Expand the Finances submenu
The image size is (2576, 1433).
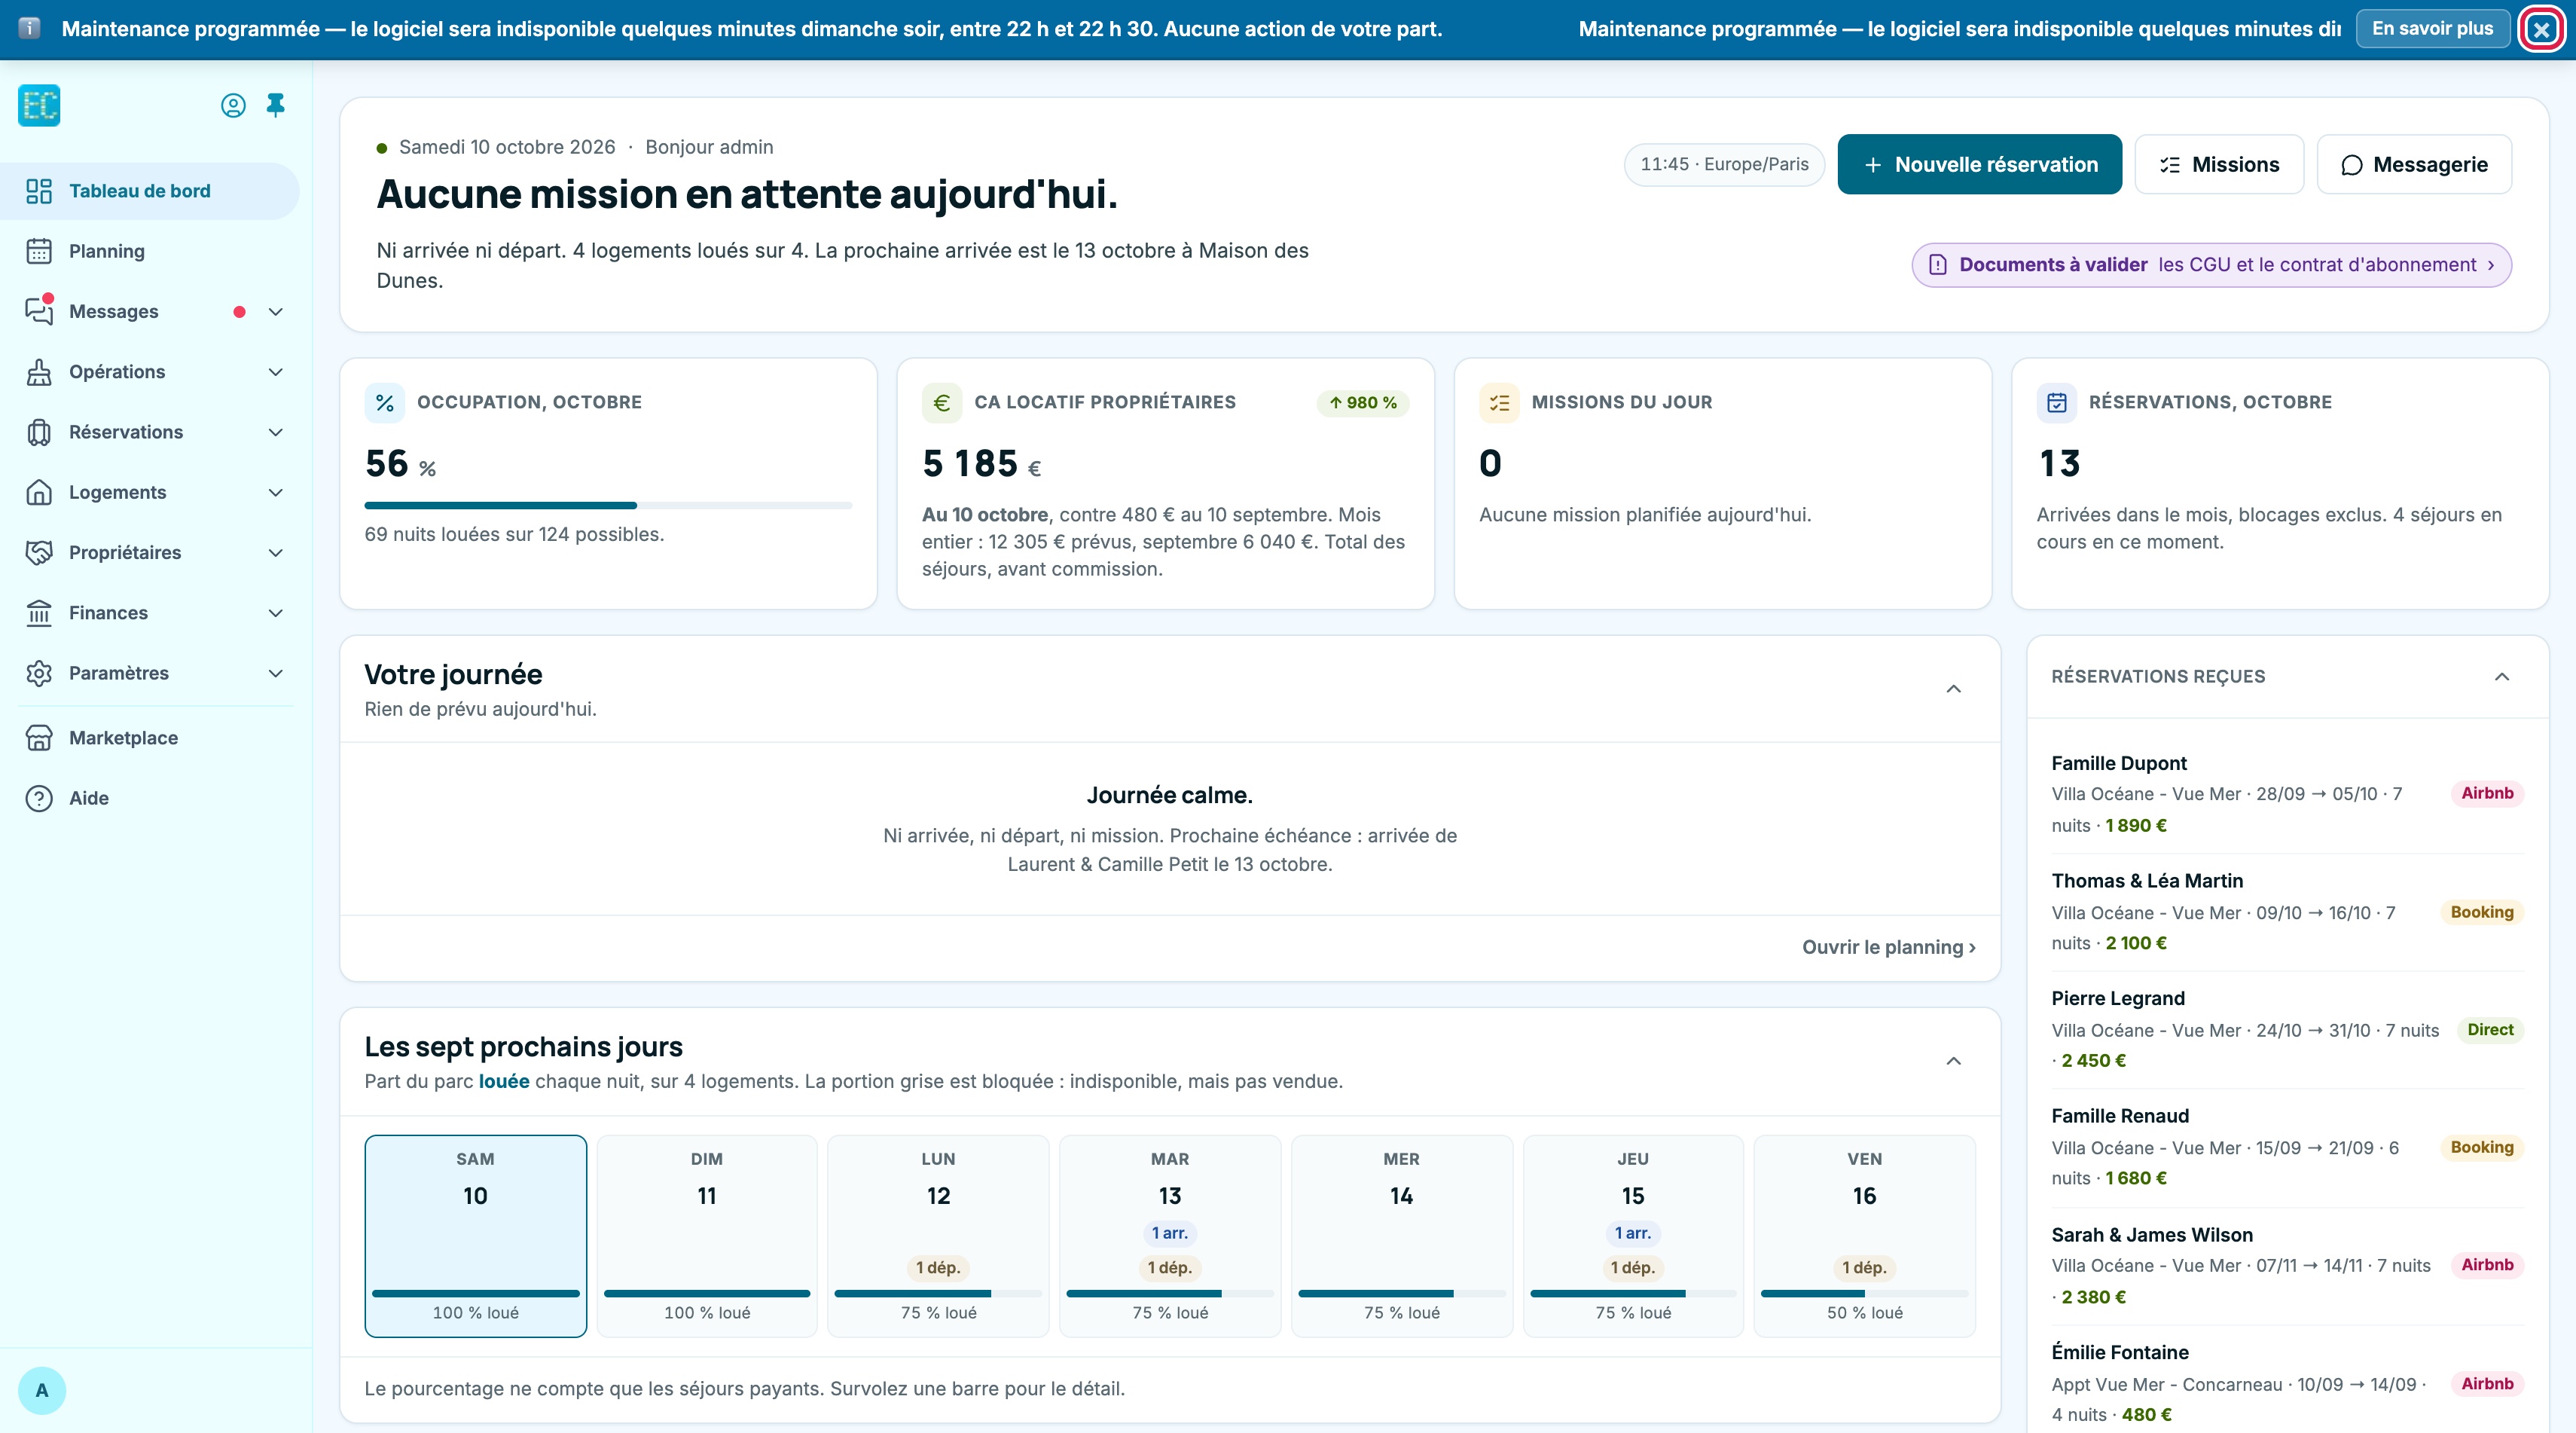276,613
